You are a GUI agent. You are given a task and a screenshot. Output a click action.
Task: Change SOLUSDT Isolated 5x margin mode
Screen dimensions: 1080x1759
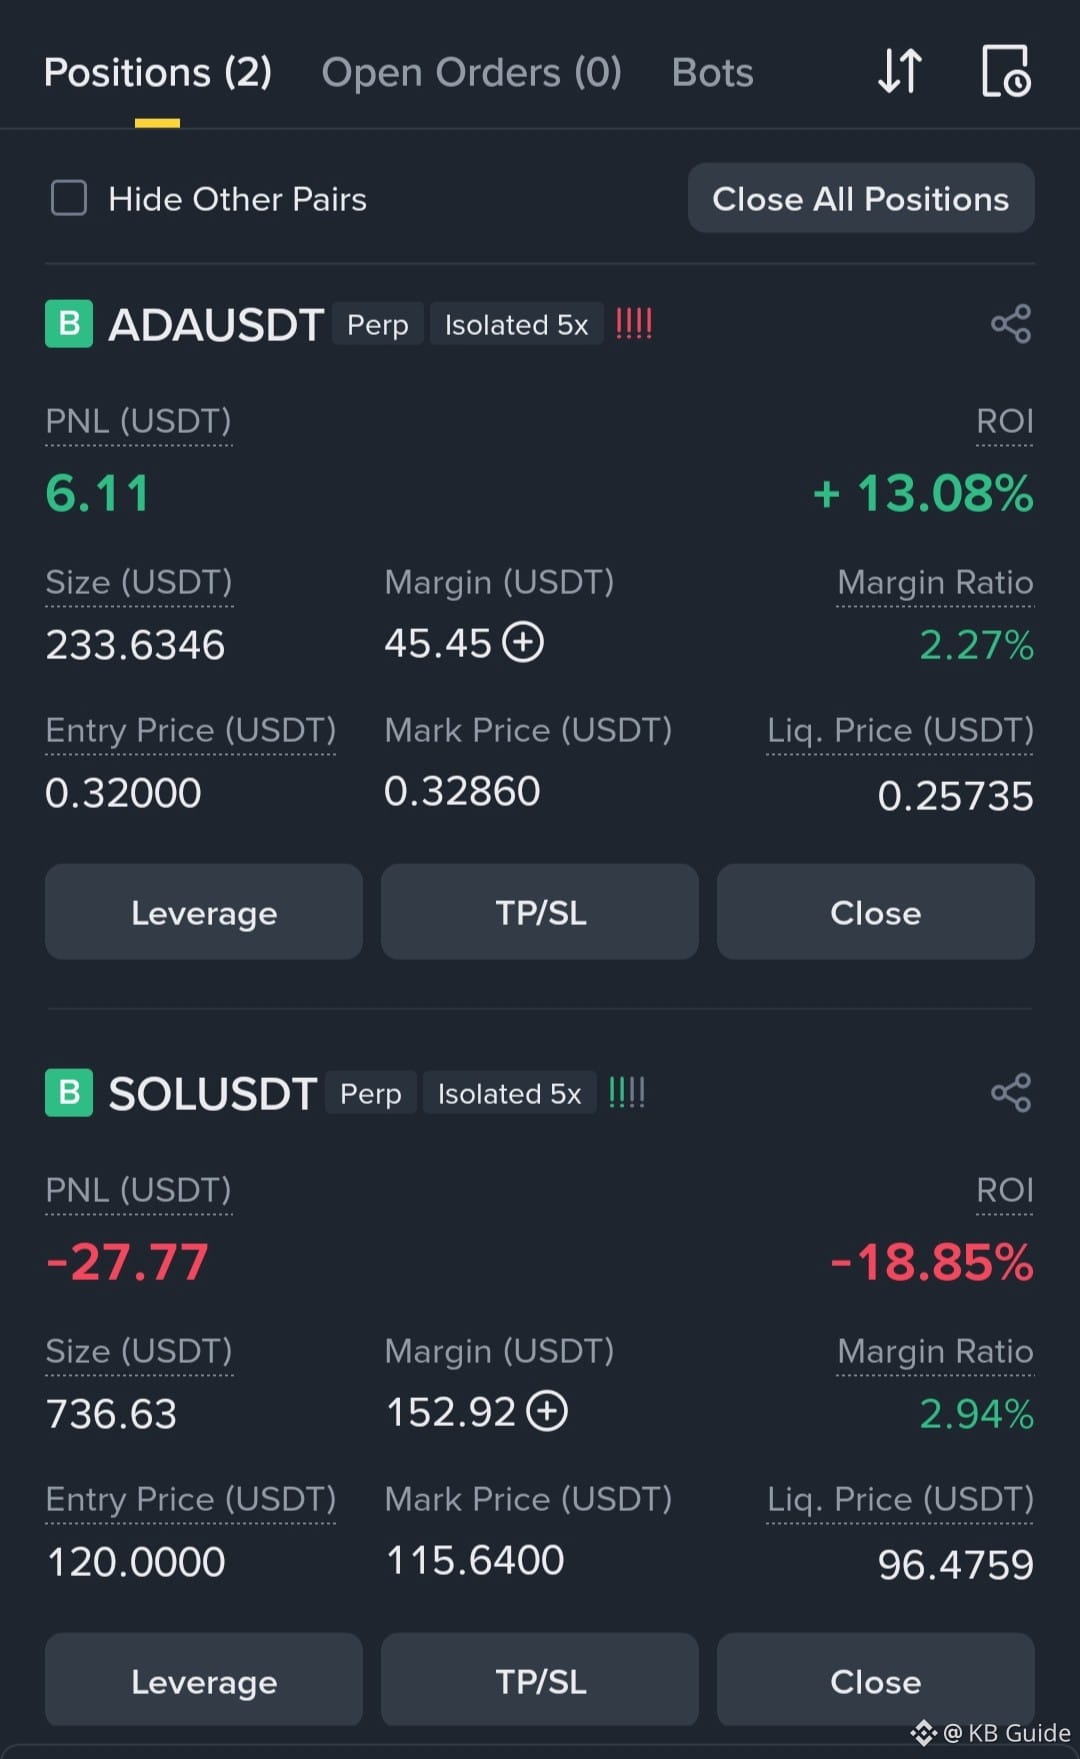(510, 1093)
